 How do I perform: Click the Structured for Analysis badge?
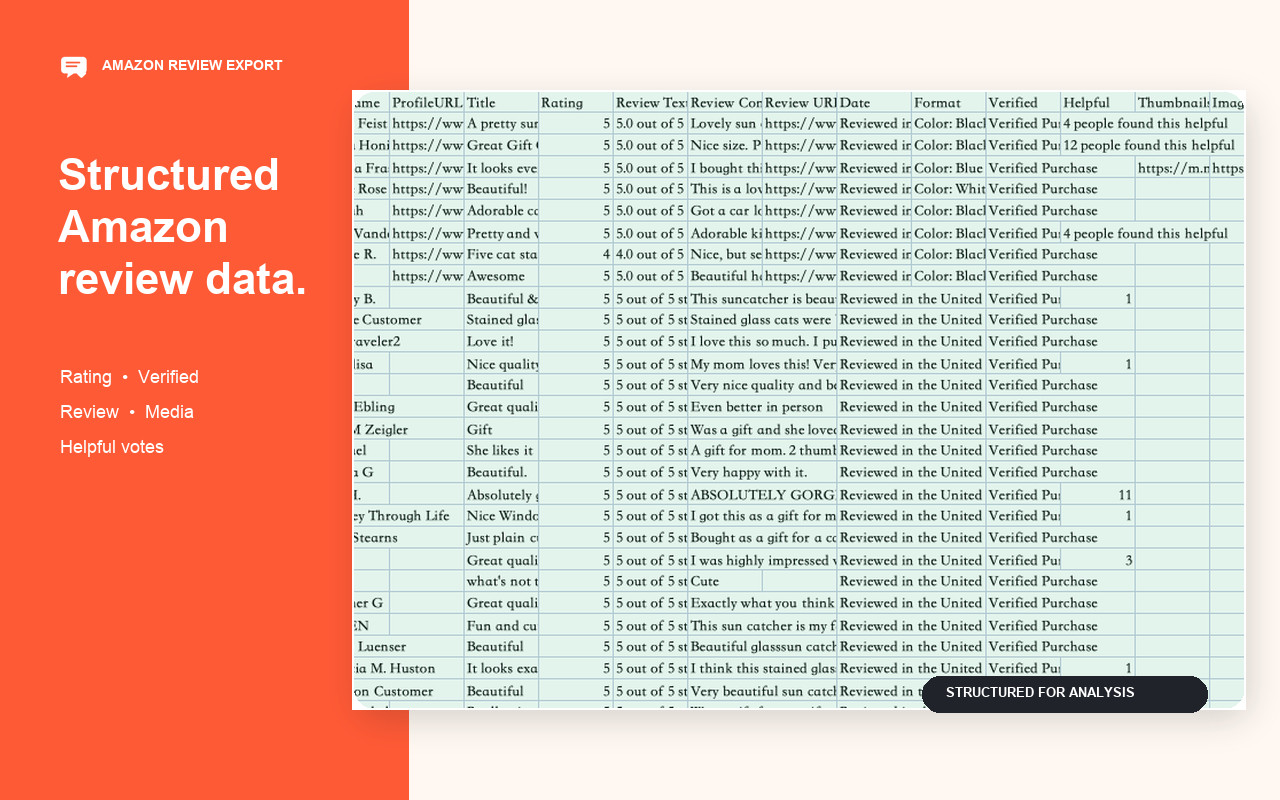click(x=1064, y=693)
